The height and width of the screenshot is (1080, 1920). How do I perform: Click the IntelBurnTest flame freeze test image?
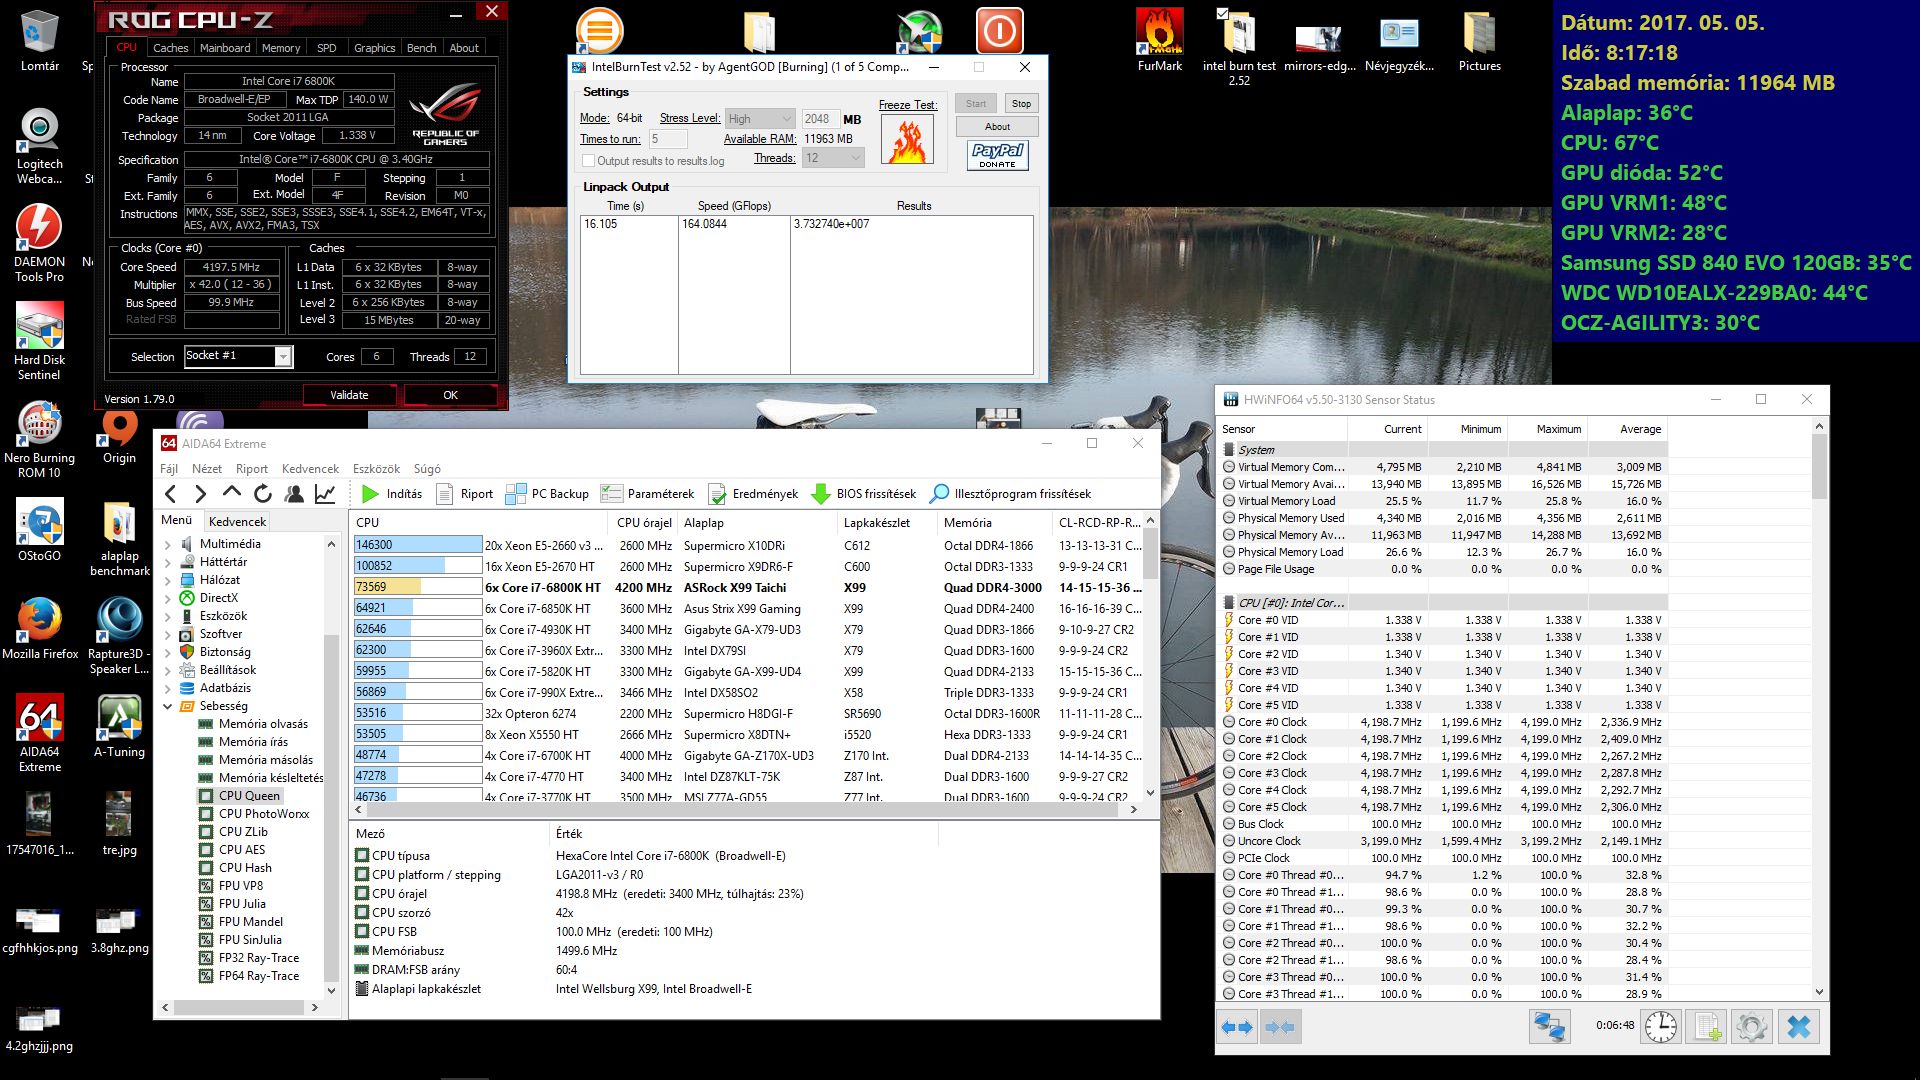pos(907,139)
